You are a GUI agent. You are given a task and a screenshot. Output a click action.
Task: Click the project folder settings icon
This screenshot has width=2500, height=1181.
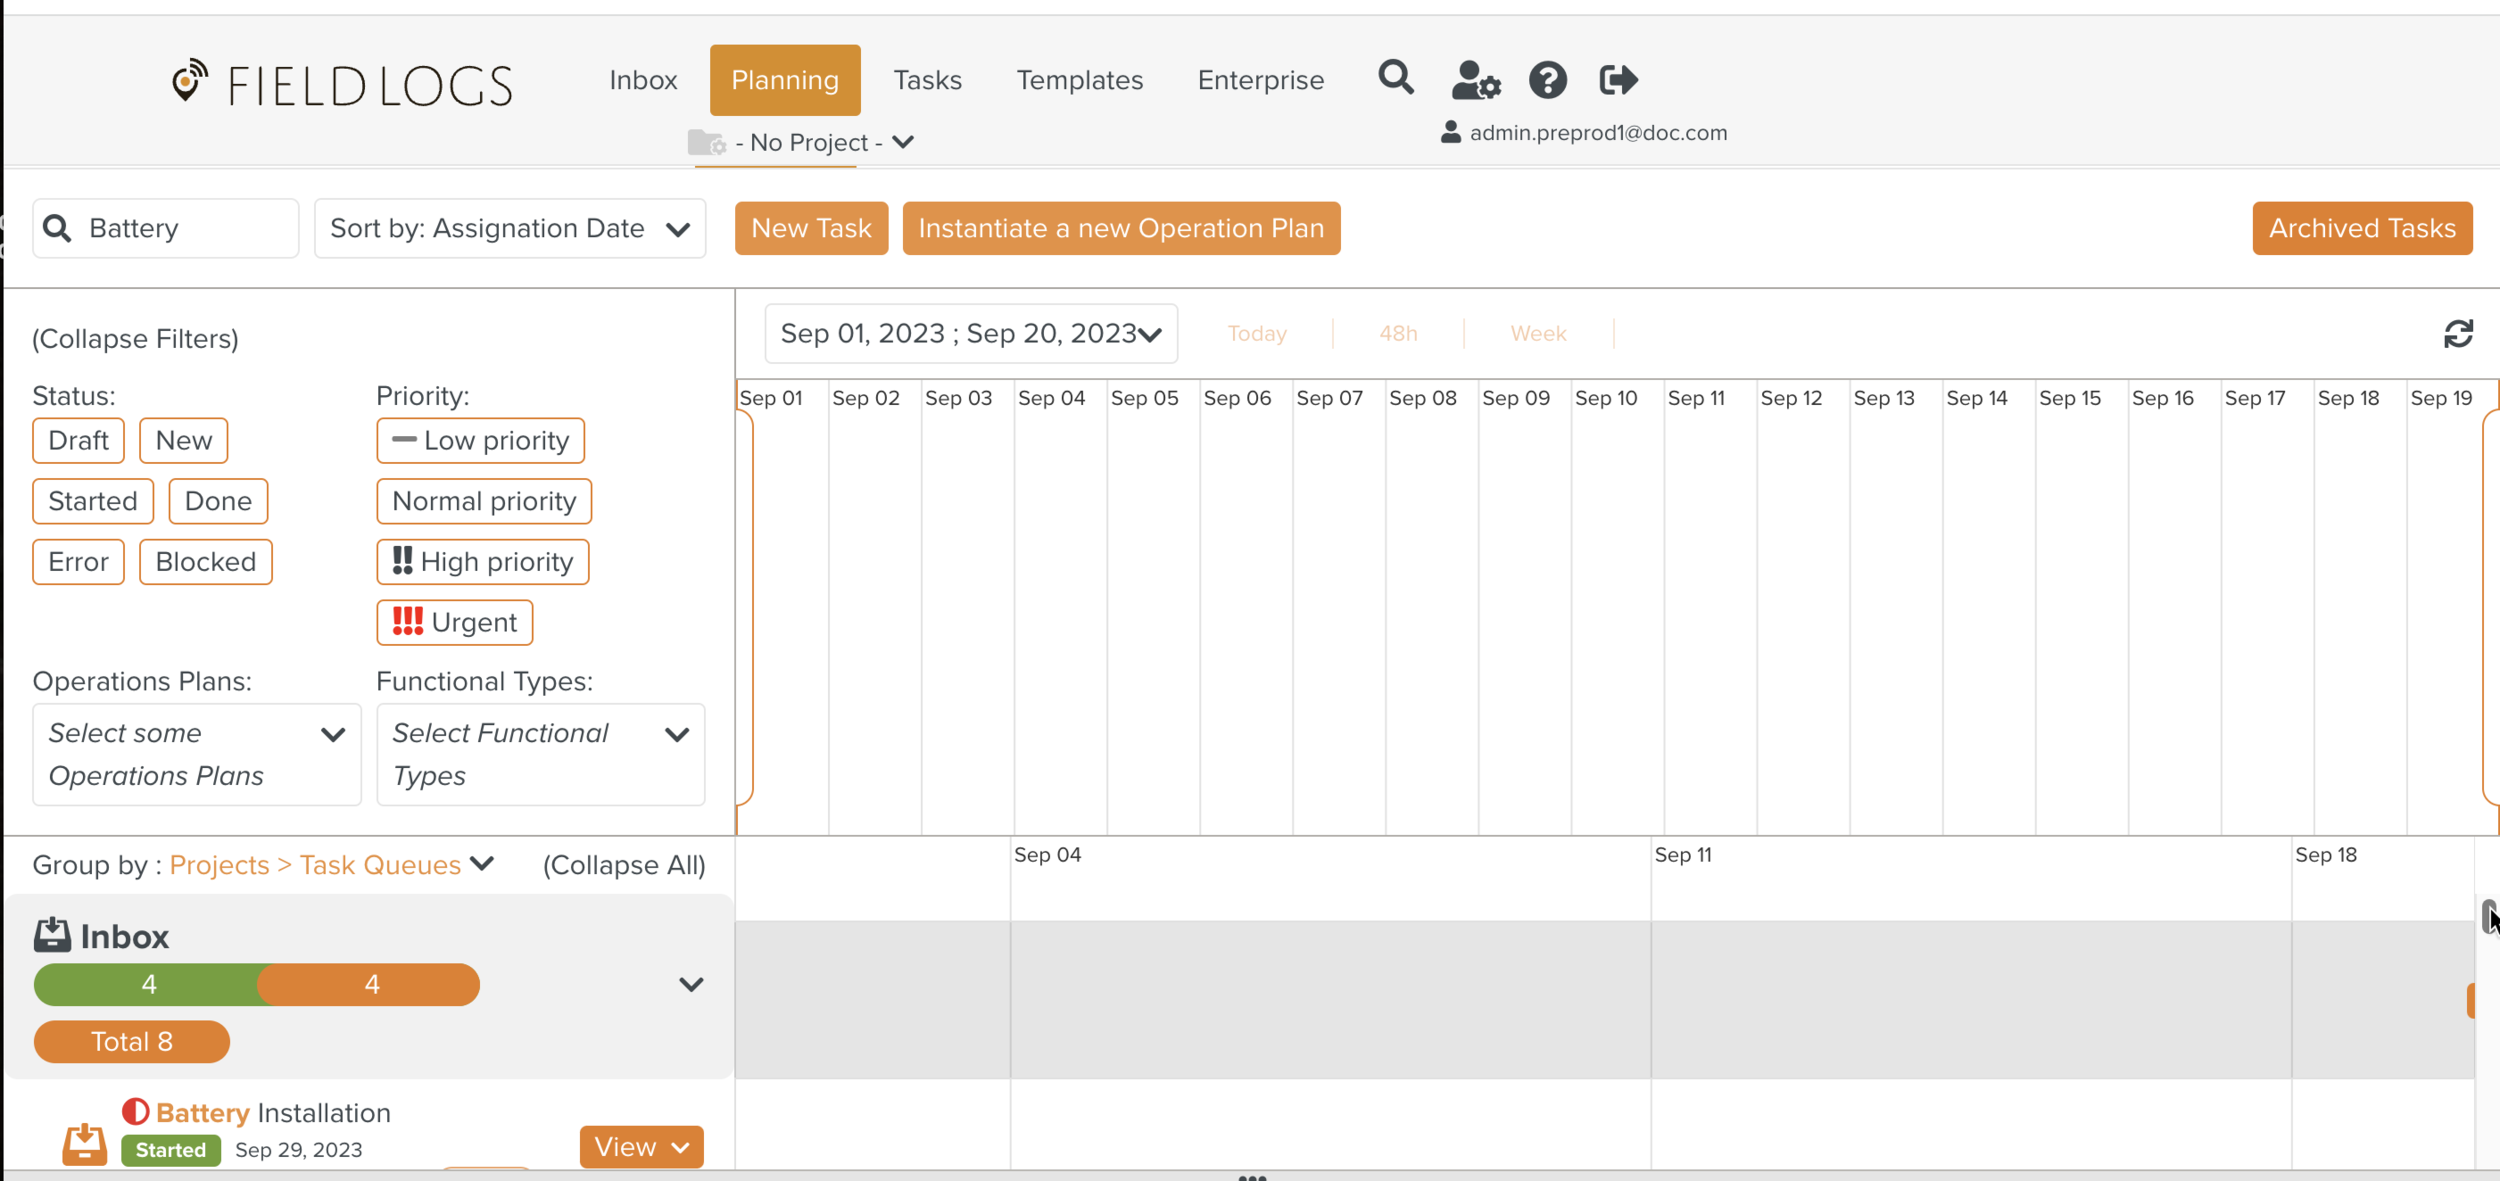coord(707,143)
